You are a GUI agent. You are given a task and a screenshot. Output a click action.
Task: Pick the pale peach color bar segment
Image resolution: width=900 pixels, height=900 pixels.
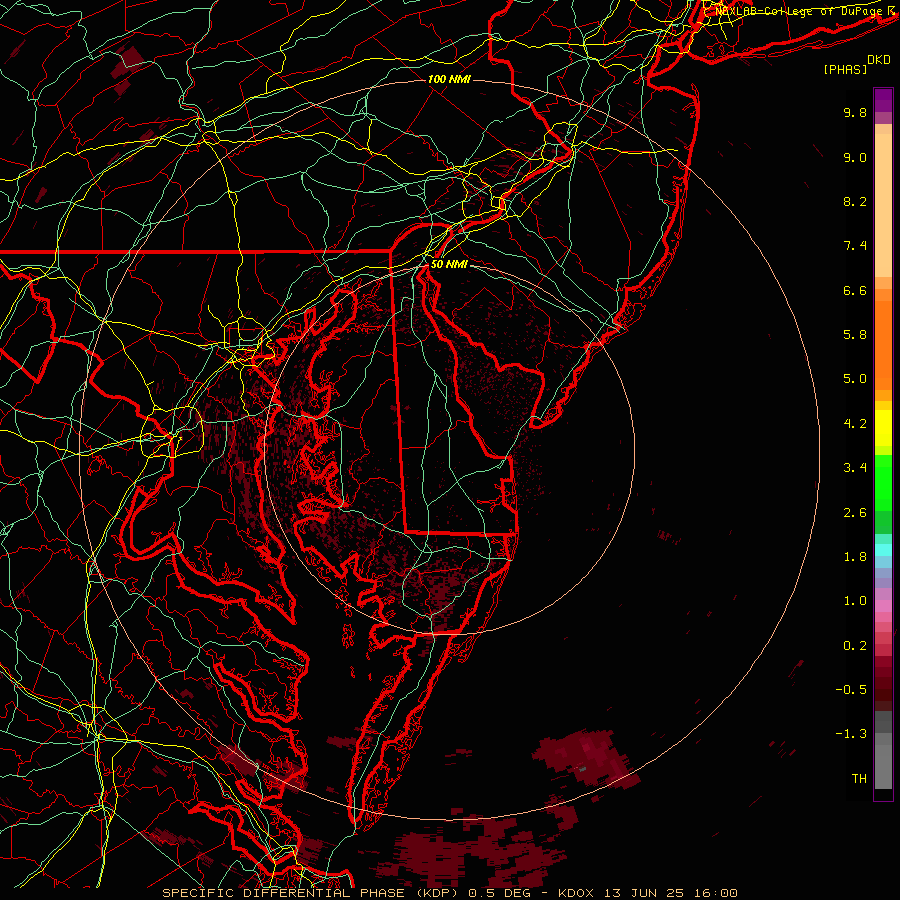pyautogui.click(x=883, y=207)
